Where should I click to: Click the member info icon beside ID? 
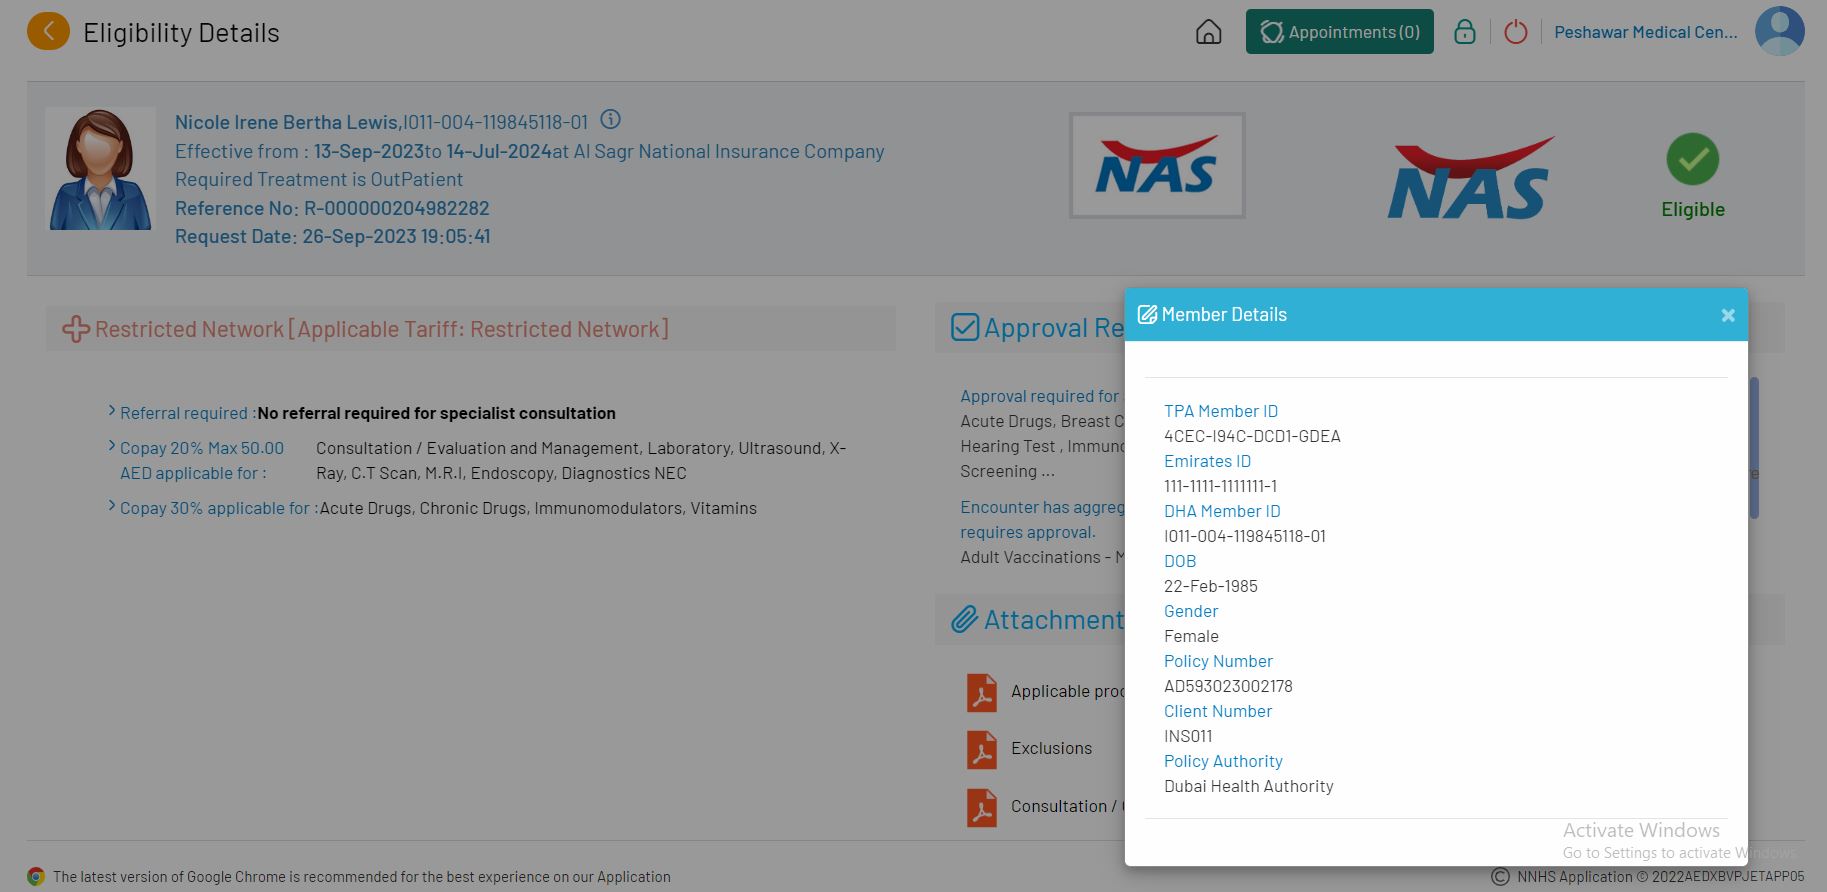(x=610, y=120)
